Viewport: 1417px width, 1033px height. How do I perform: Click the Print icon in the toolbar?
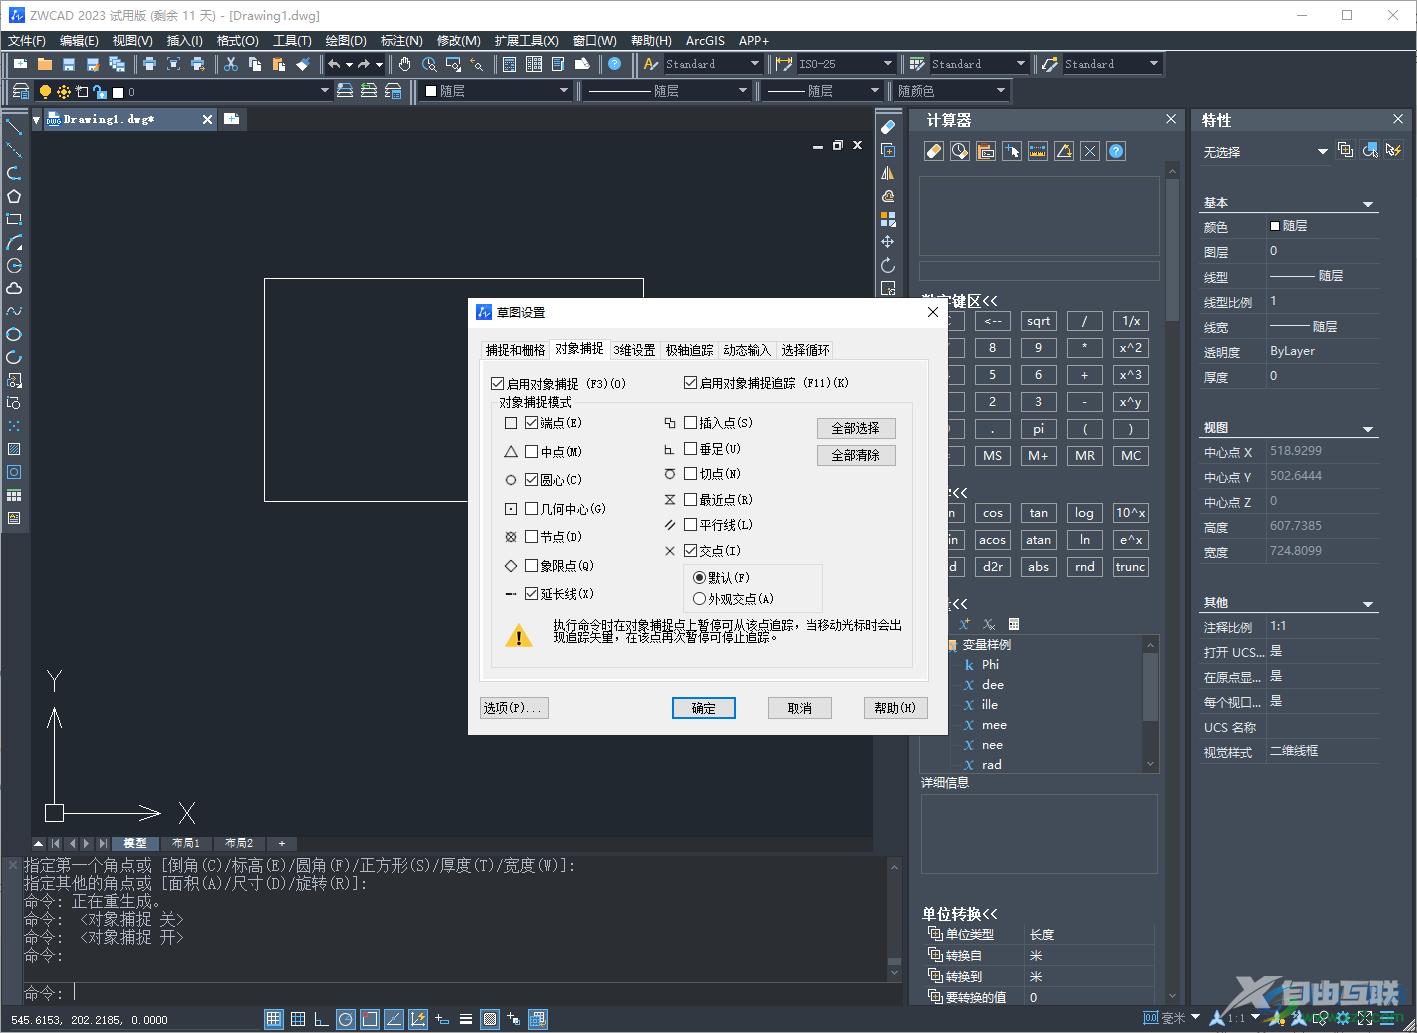coord(149,64)
